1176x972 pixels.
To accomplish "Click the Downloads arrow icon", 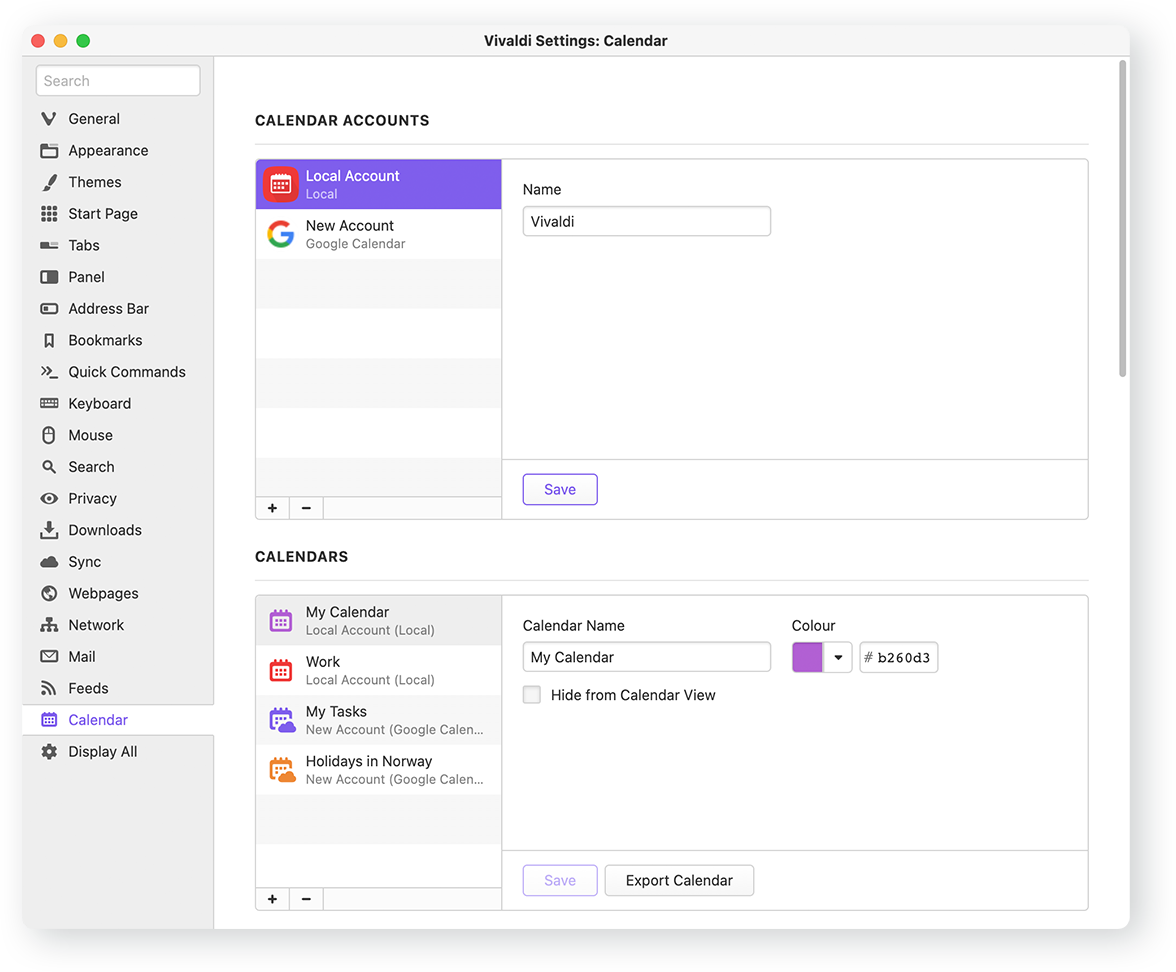I will tap(49, 530).
